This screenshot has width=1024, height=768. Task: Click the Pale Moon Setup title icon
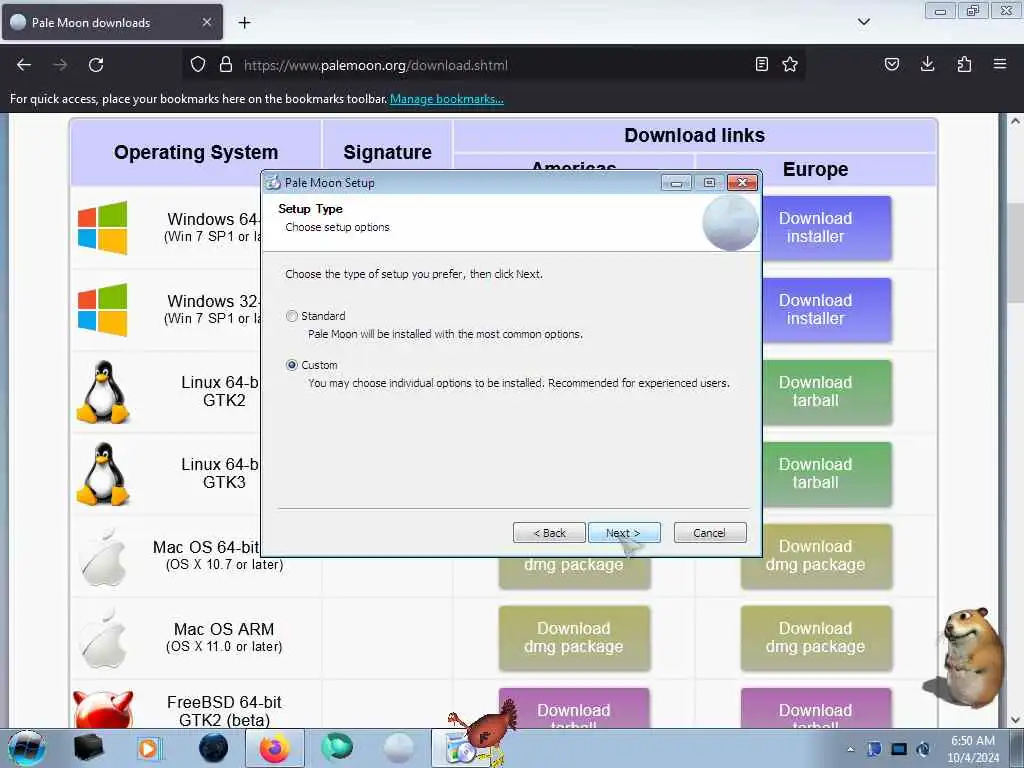point(273,183)
